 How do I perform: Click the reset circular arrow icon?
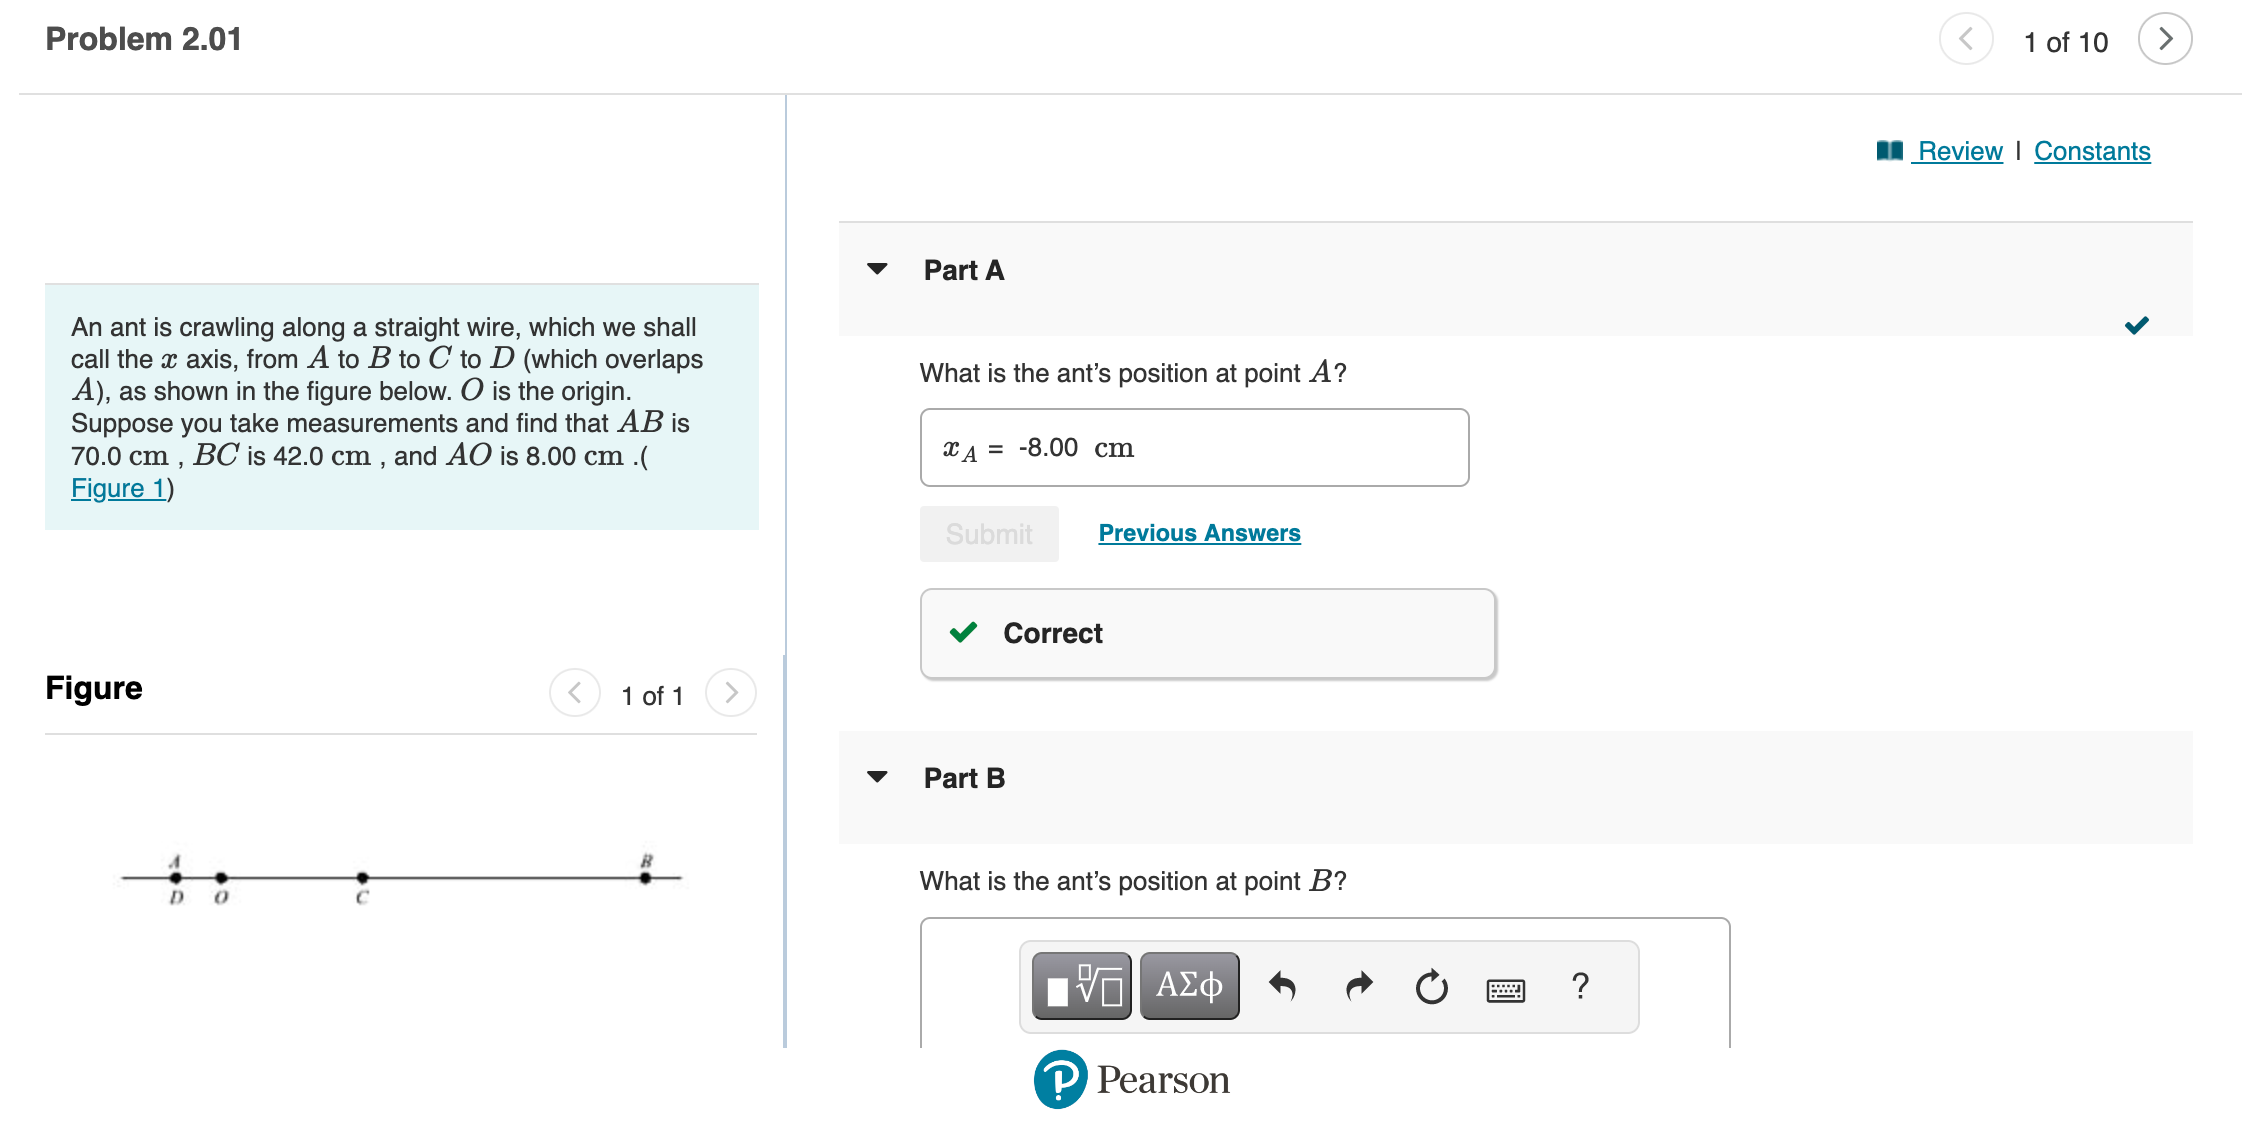(x=1431, y=986)
